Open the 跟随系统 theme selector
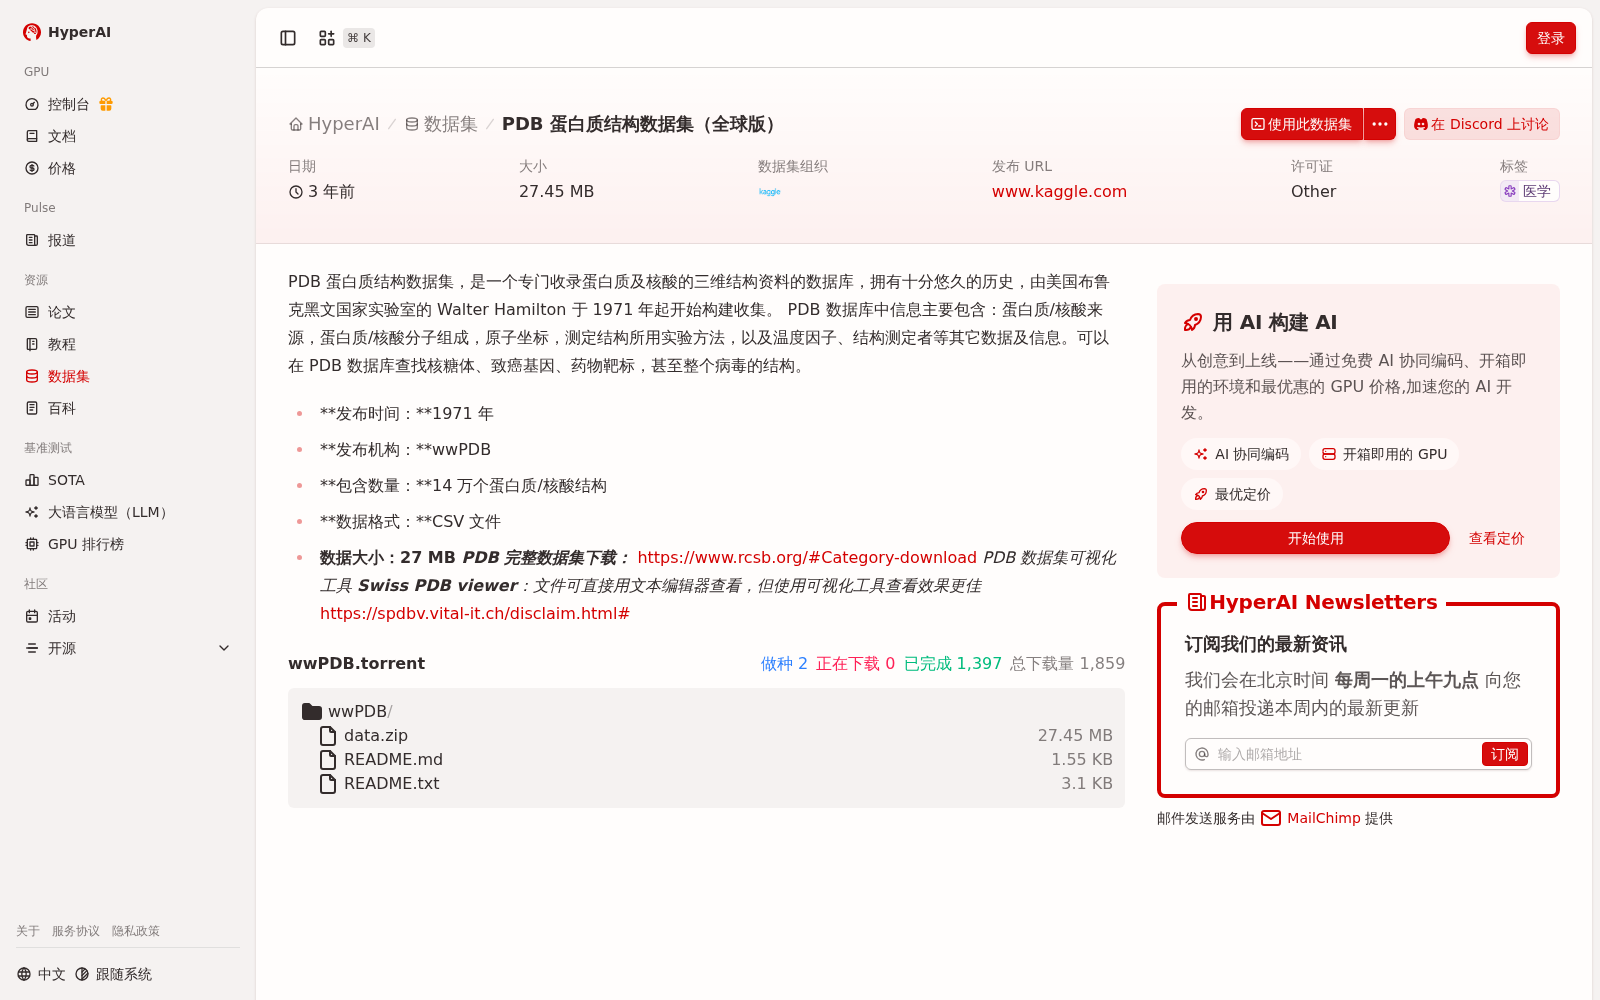The width and height of the screenshot is (1600, 1000). pos(113,974)
